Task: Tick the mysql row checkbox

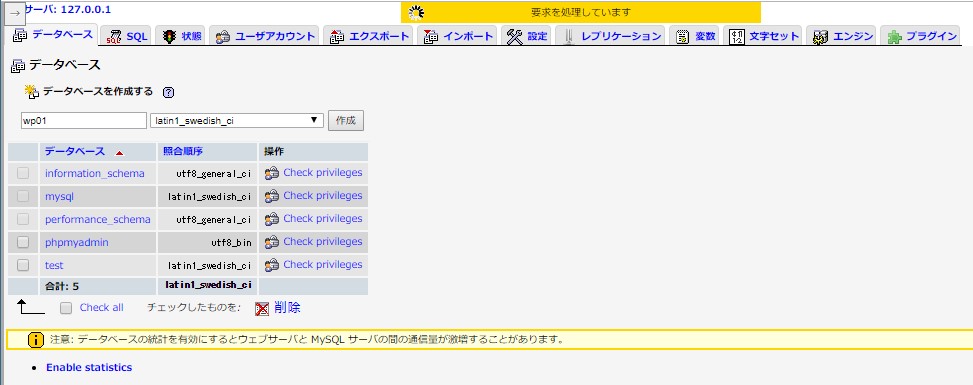Action: click(23, 196)
